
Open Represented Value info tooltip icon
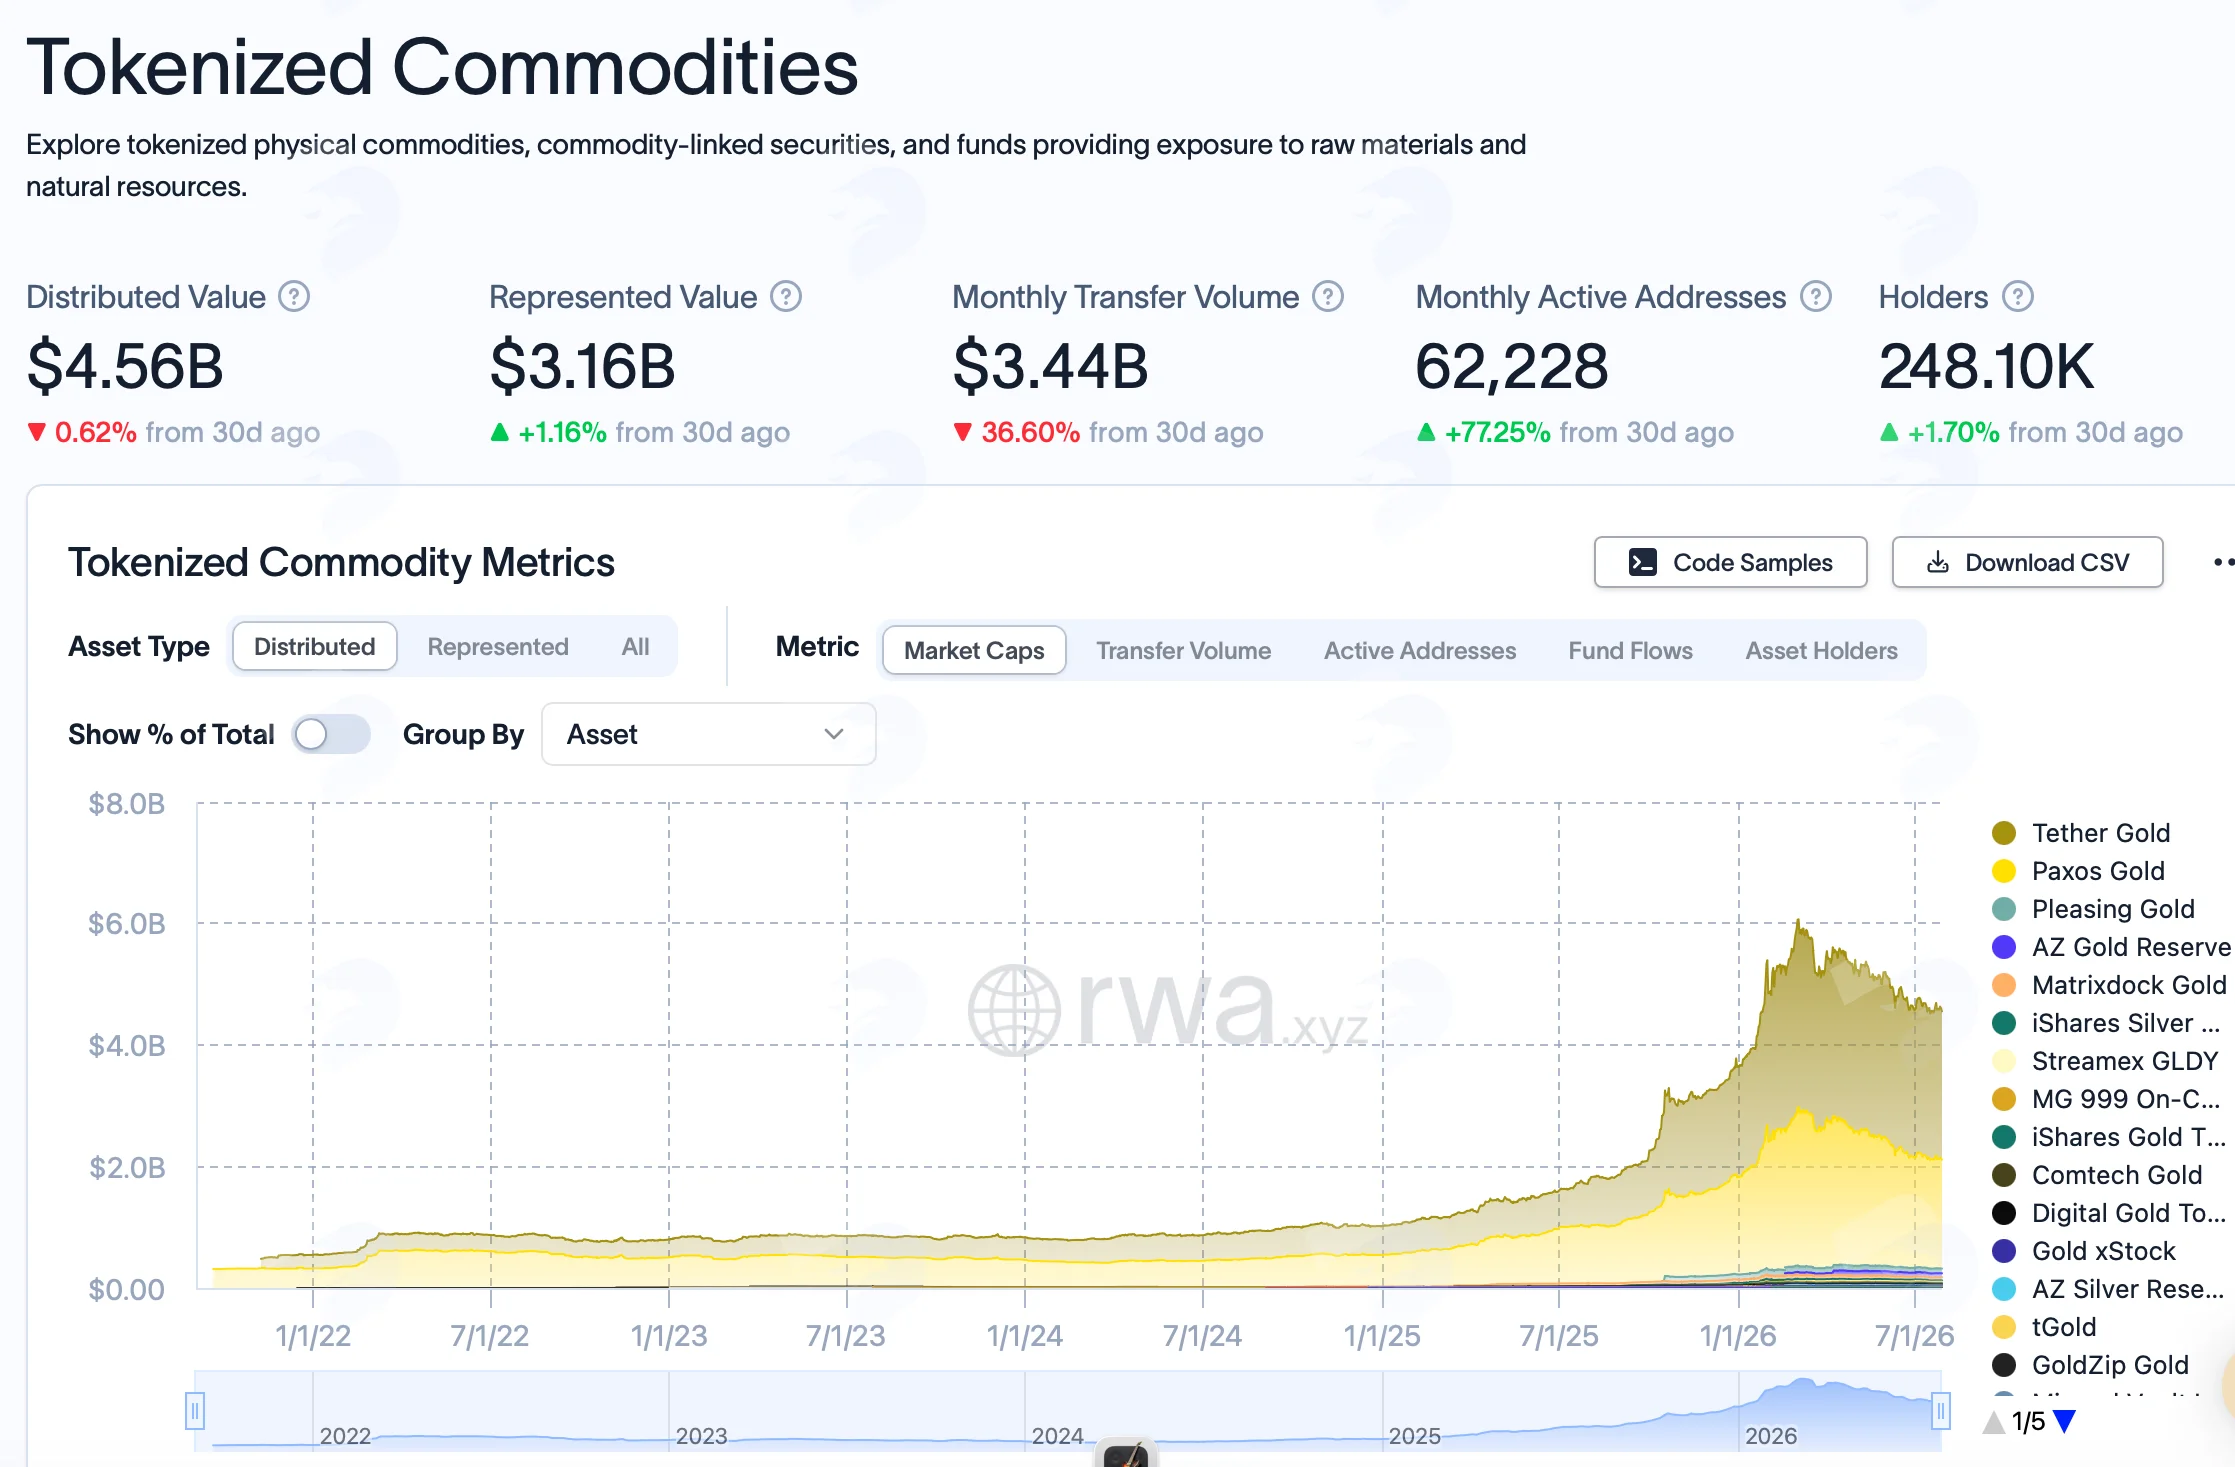786,297
